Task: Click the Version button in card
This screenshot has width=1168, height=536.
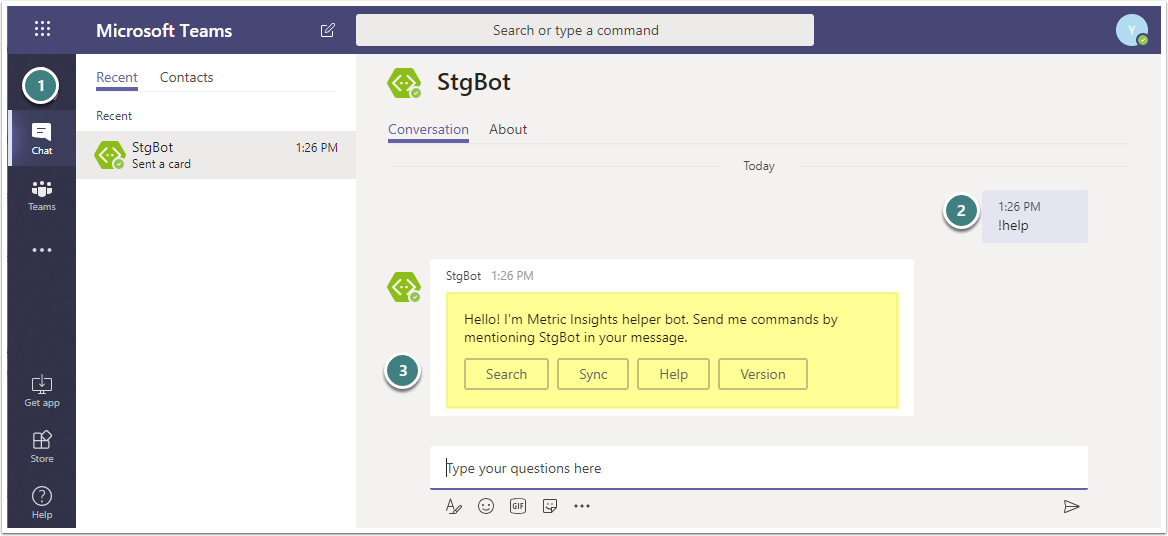Action: 762,374
